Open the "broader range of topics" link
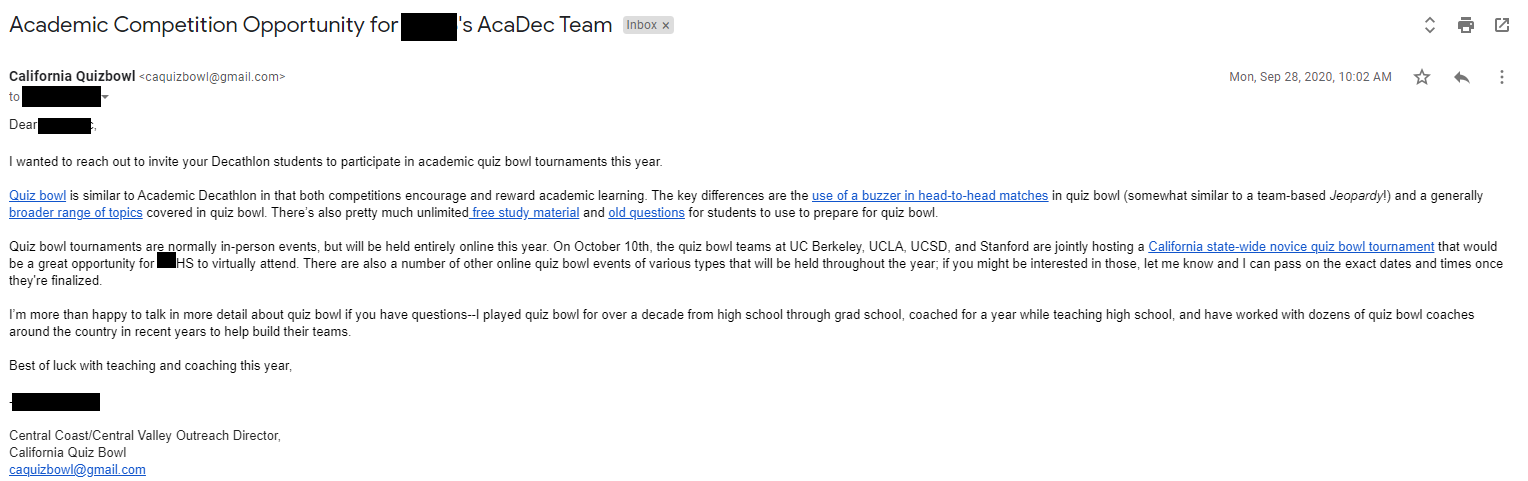This screenshot has height=481, width=1528. (75, 213)
